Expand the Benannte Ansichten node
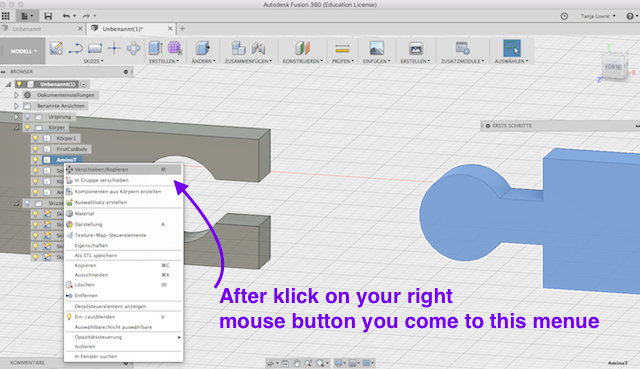Viewport: 640px width, 369px height. point(16,106)
